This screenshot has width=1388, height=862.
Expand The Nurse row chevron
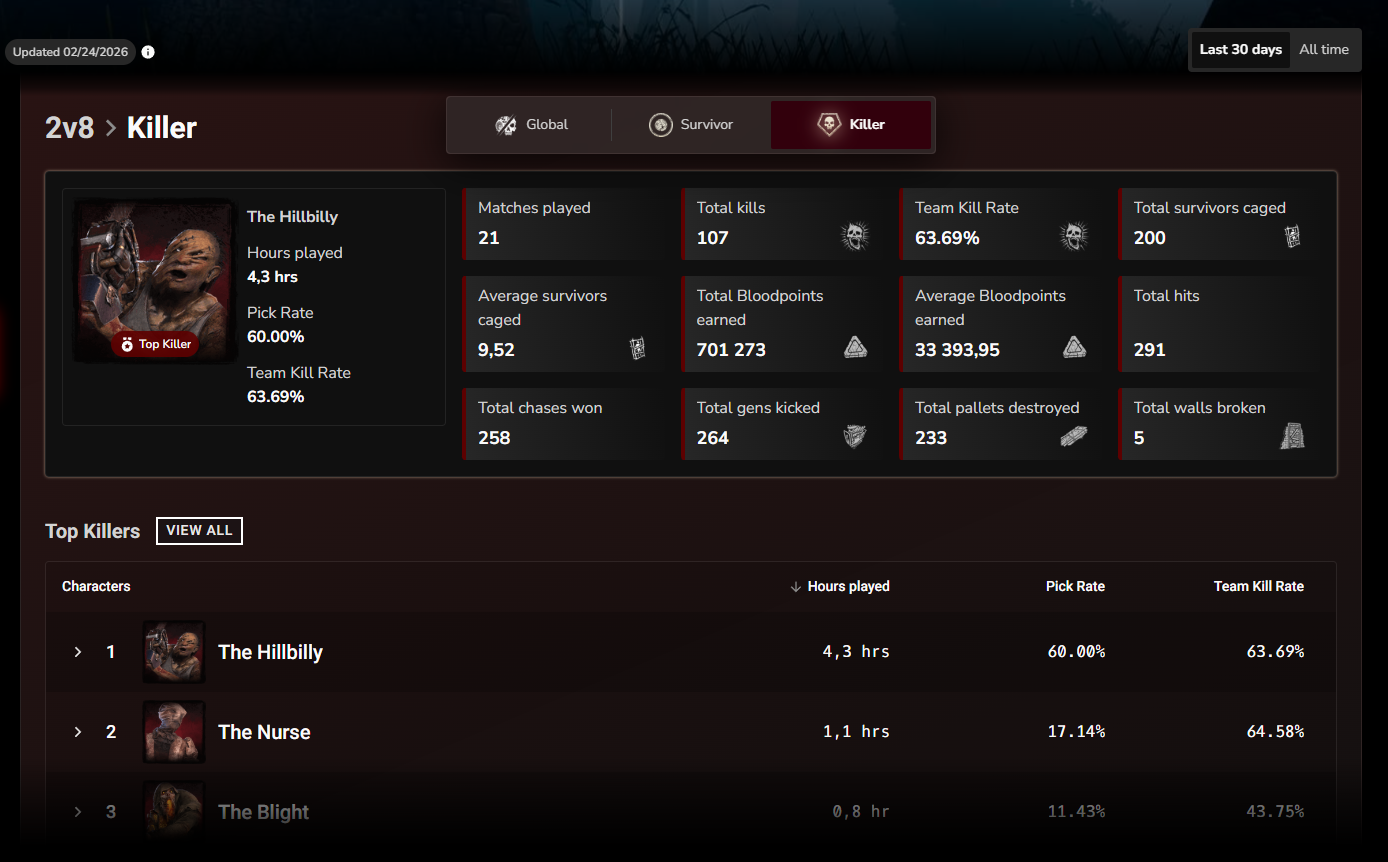78,732
